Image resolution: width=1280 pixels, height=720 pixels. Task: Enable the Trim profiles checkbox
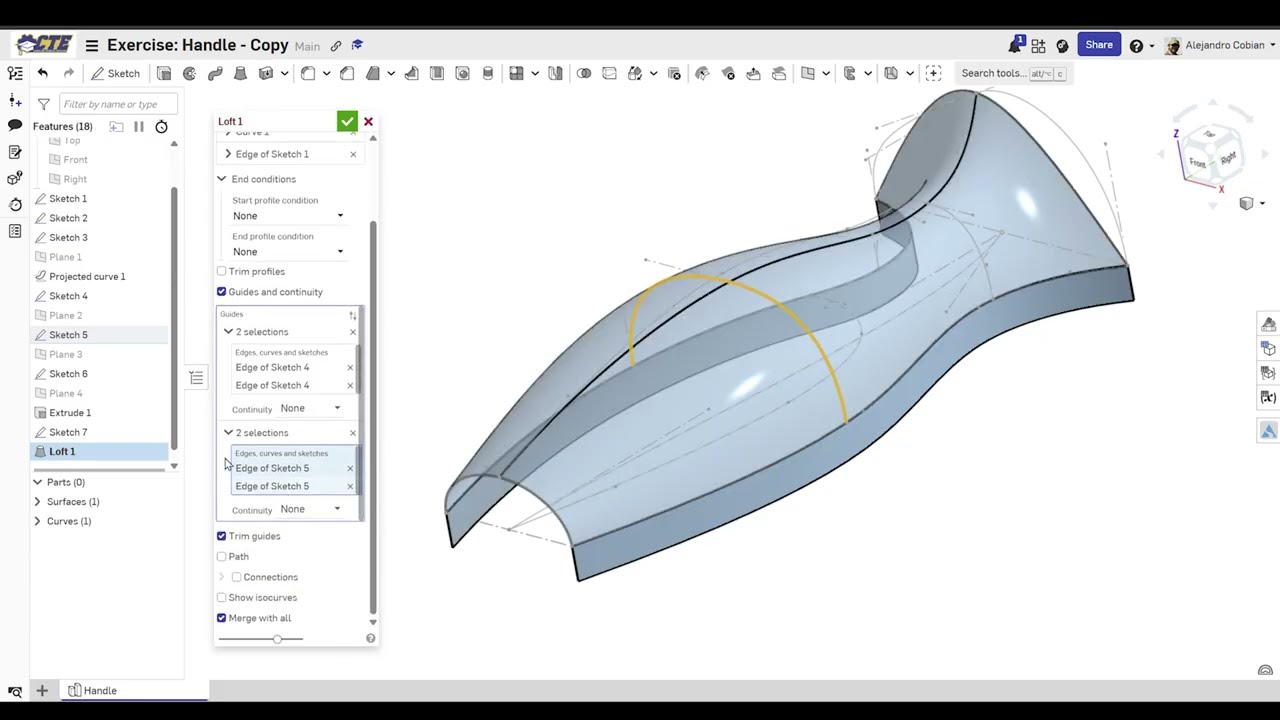click(x=222, y=271)
